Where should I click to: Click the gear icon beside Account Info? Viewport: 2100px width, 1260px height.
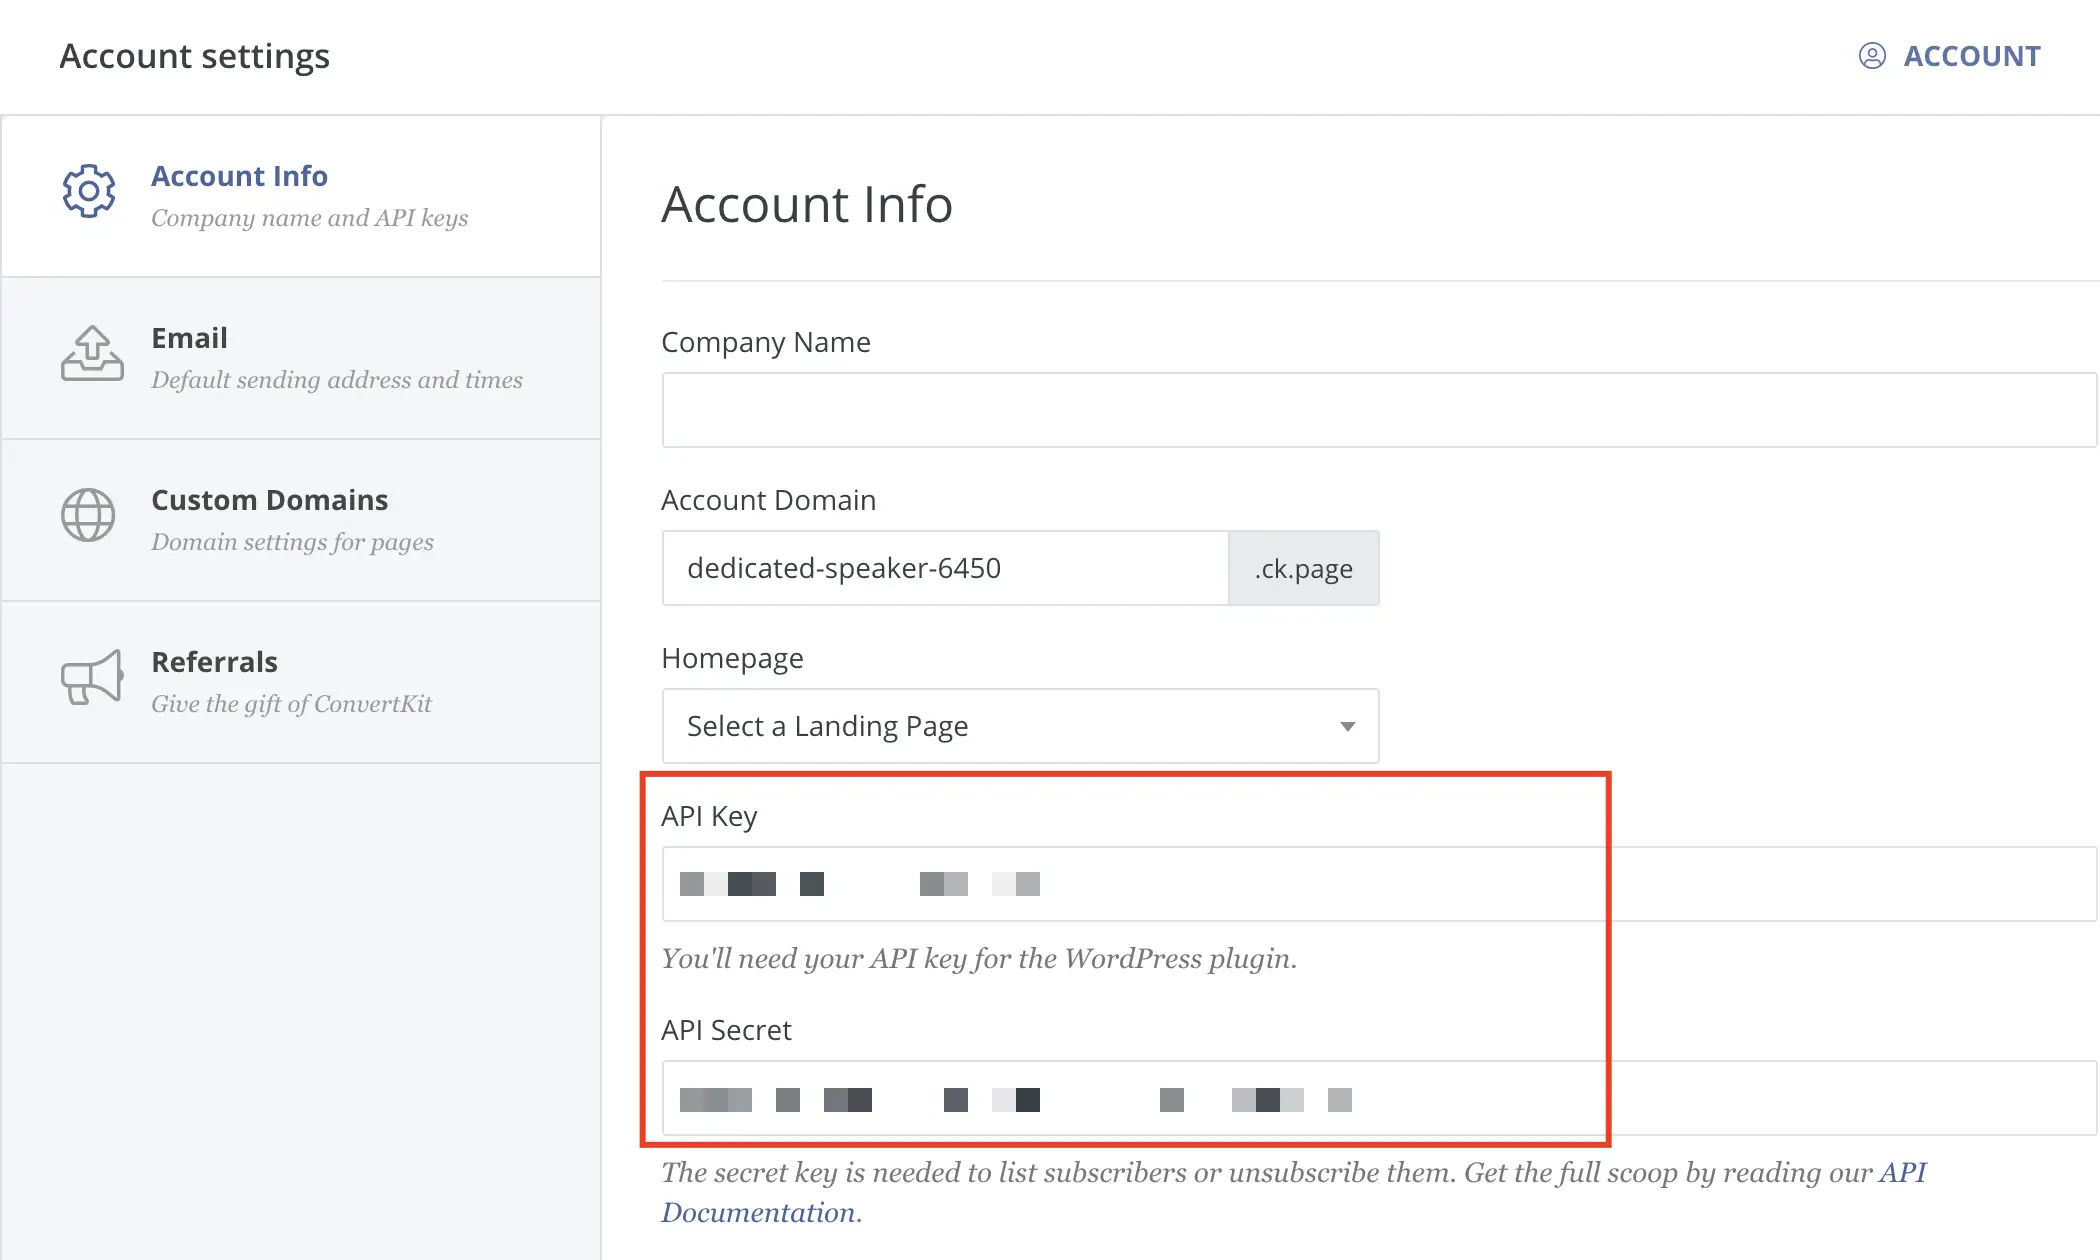click(x=89, y=191)
